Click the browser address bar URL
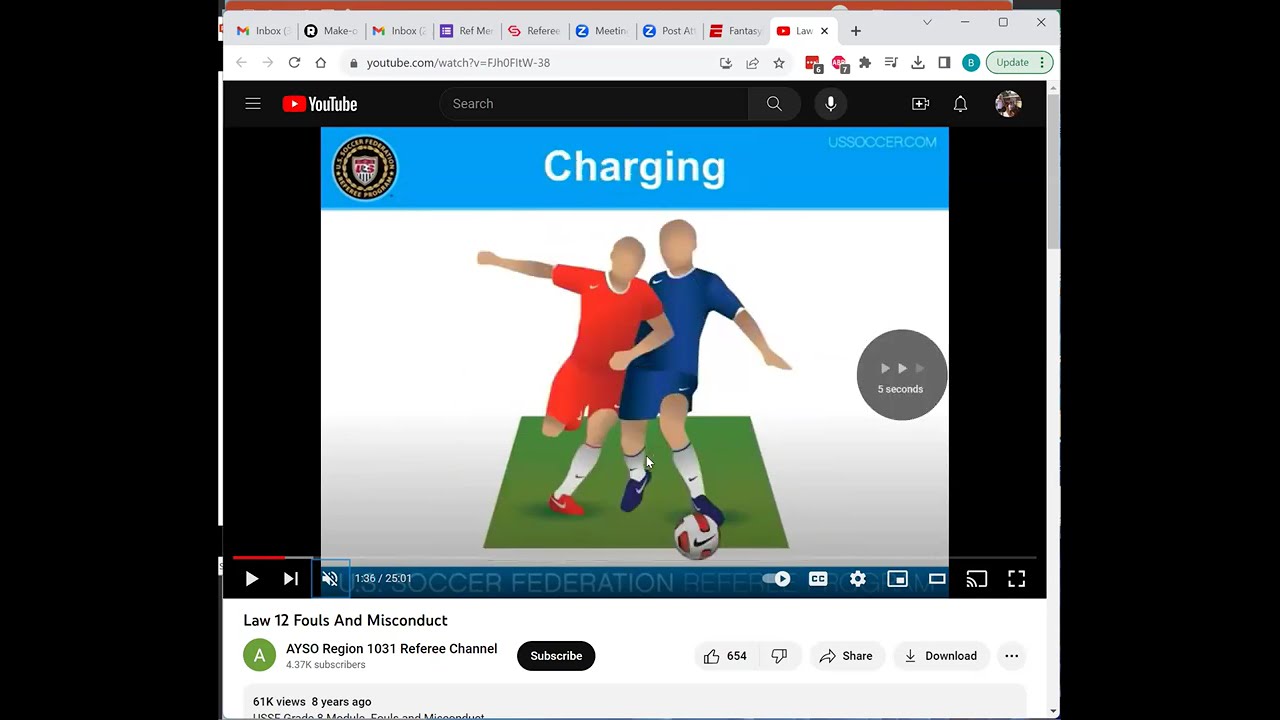This screenshot has height=720, width=1280. (x=458, y=63)
